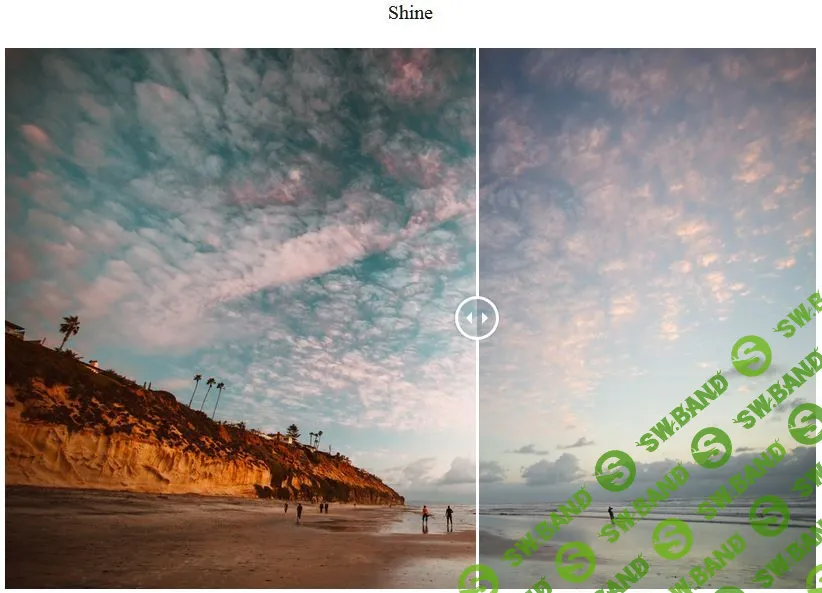Select the "Shine" title text
This screenshot has width=822, height=593.
pos(410,13)
